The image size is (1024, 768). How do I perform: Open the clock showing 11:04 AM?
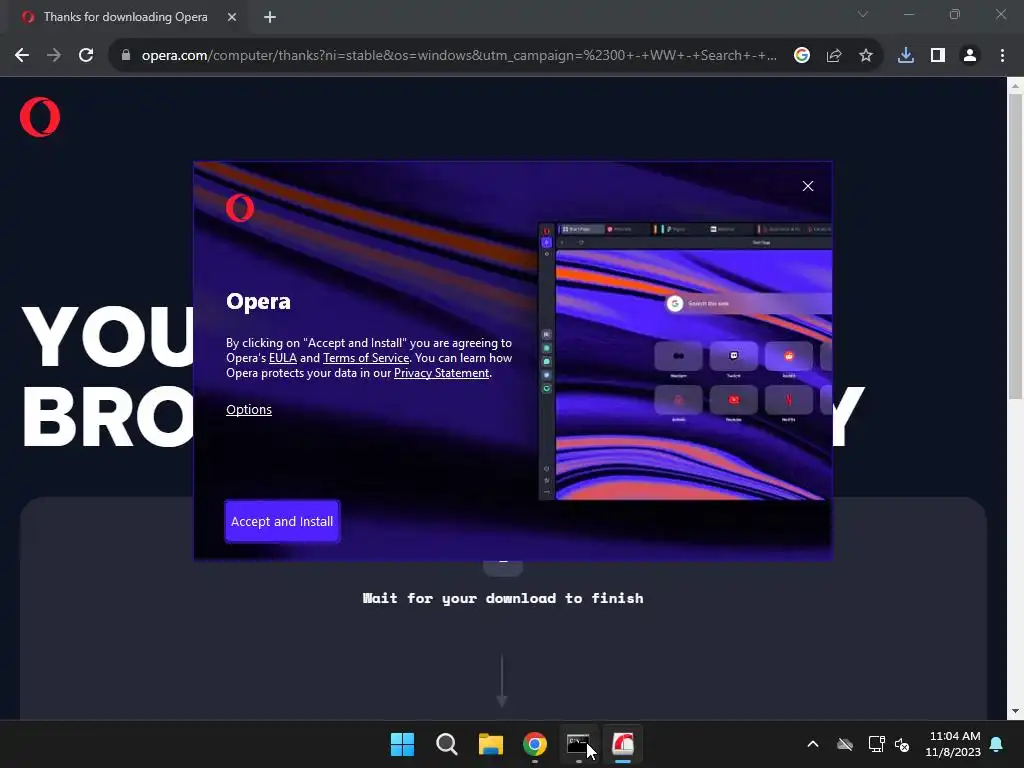coord(953,744)
